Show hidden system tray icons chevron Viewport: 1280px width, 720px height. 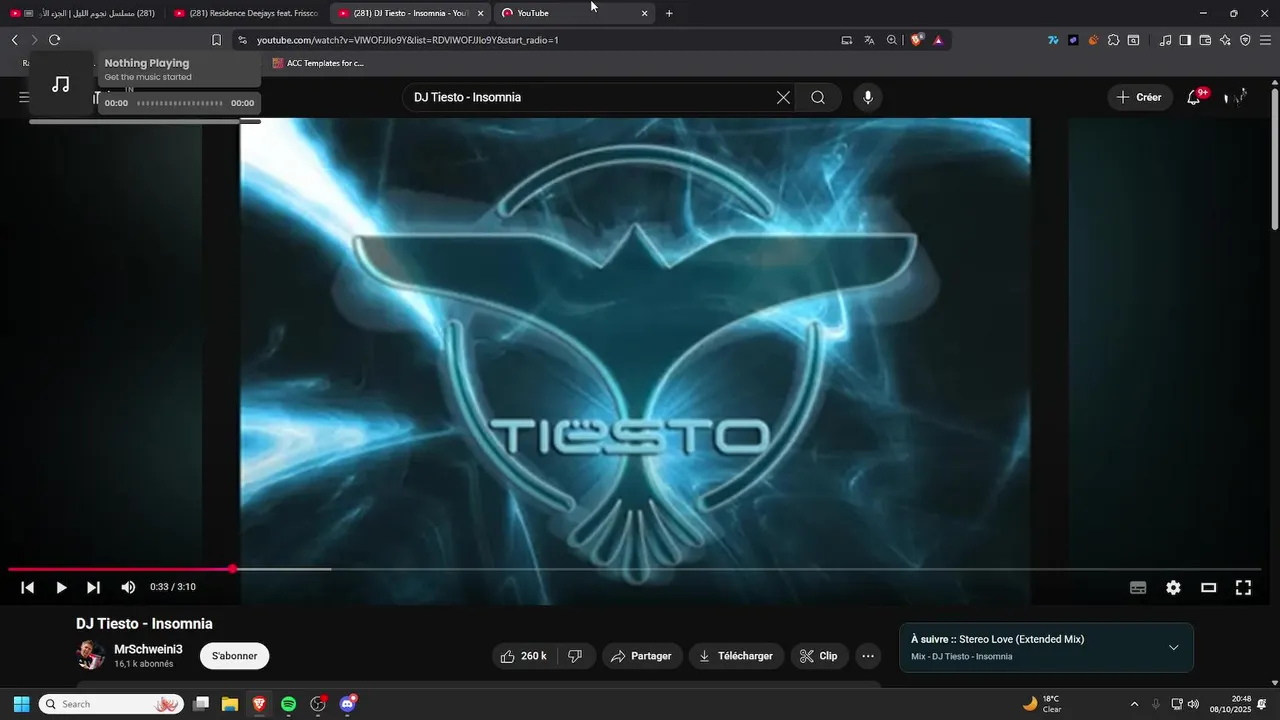pyautogui.click(x=1134, y=704)
